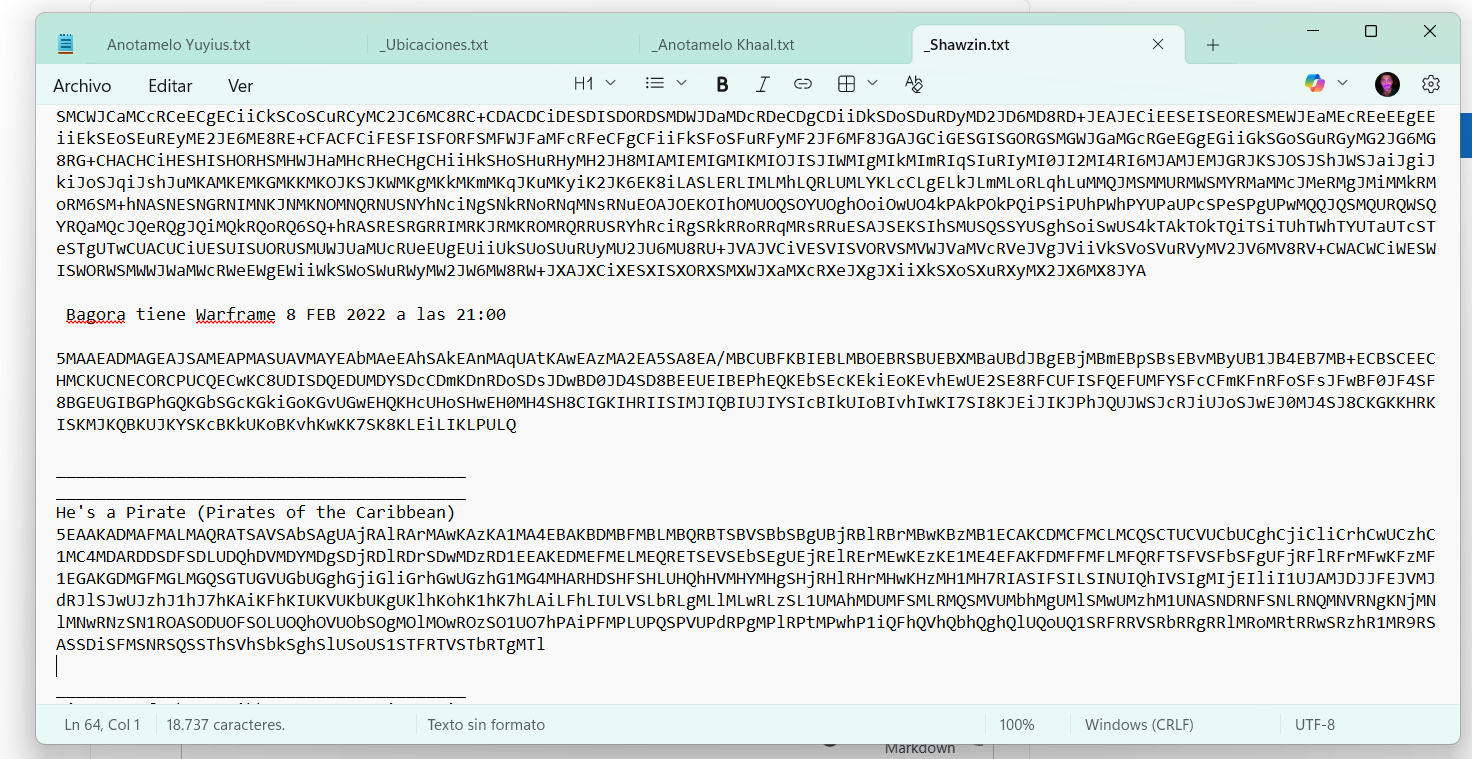The width and height of the screenshot is (1472, 759).
Task: Open the H1 heading style dropdown
Action: pos(594,83)
